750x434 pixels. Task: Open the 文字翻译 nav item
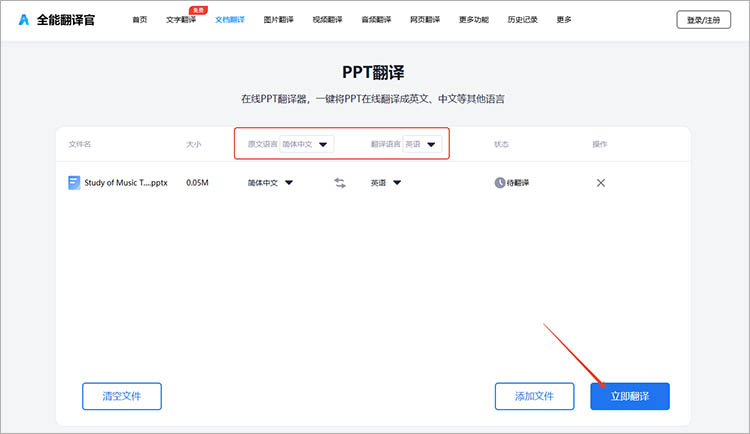pos(181,20)
